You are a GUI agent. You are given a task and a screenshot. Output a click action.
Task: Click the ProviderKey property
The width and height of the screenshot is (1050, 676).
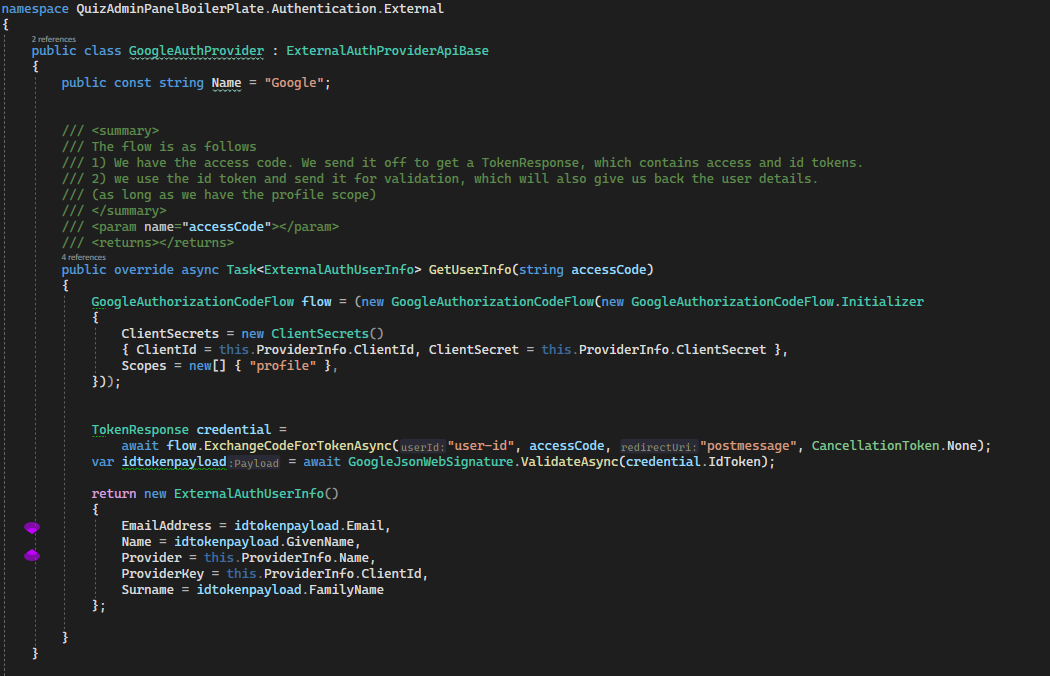[x=163, y=574]
